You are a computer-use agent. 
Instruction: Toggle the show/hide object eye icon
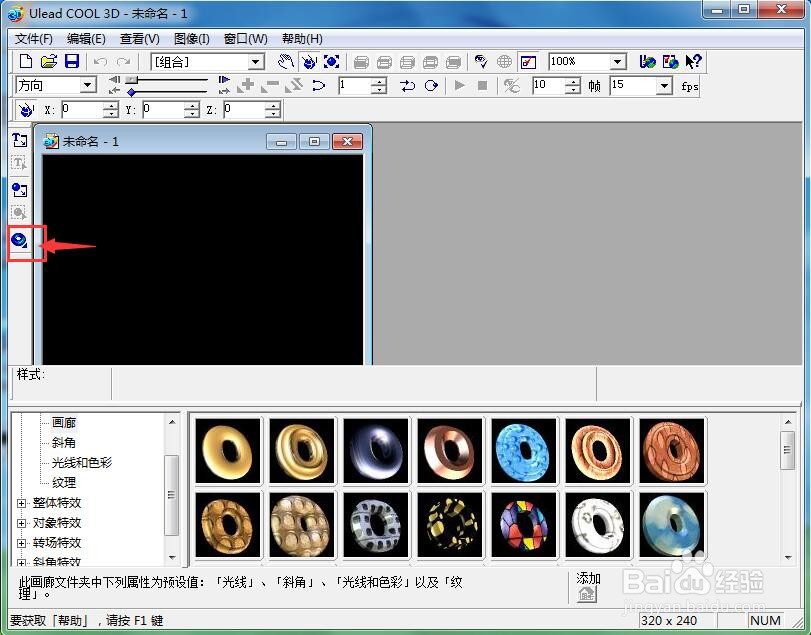(x=481, y=62)
